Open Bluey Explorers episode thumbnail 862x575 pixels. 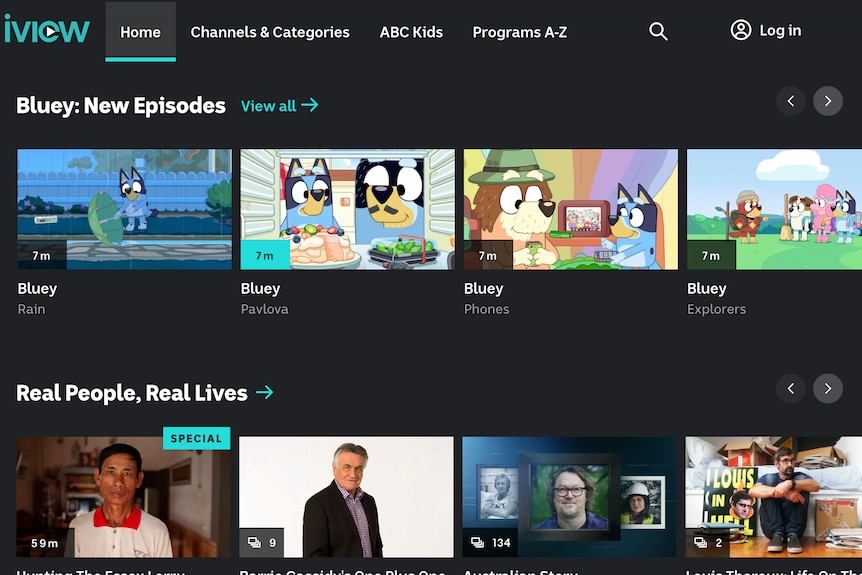pyautogui.click(x=774, y=209)
